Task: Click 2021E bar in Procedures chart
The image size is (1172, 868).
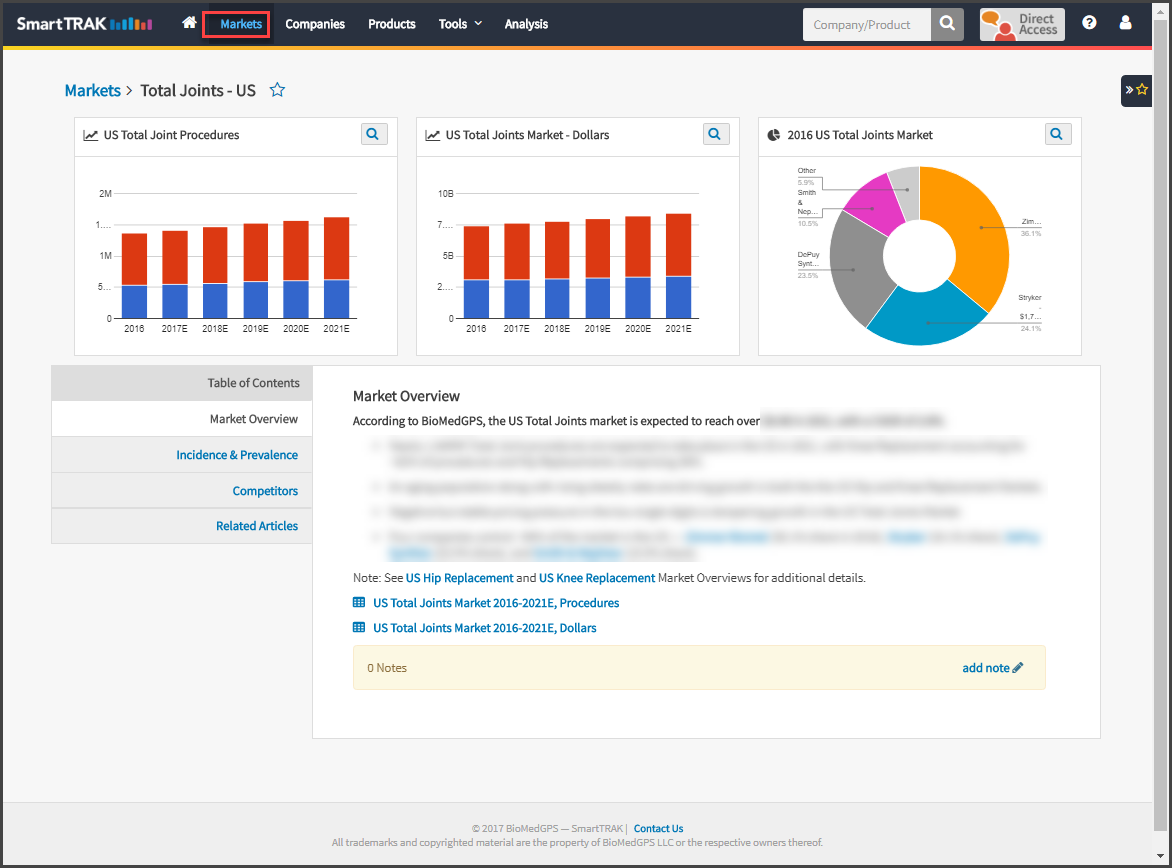Action: tap(336, 268)
